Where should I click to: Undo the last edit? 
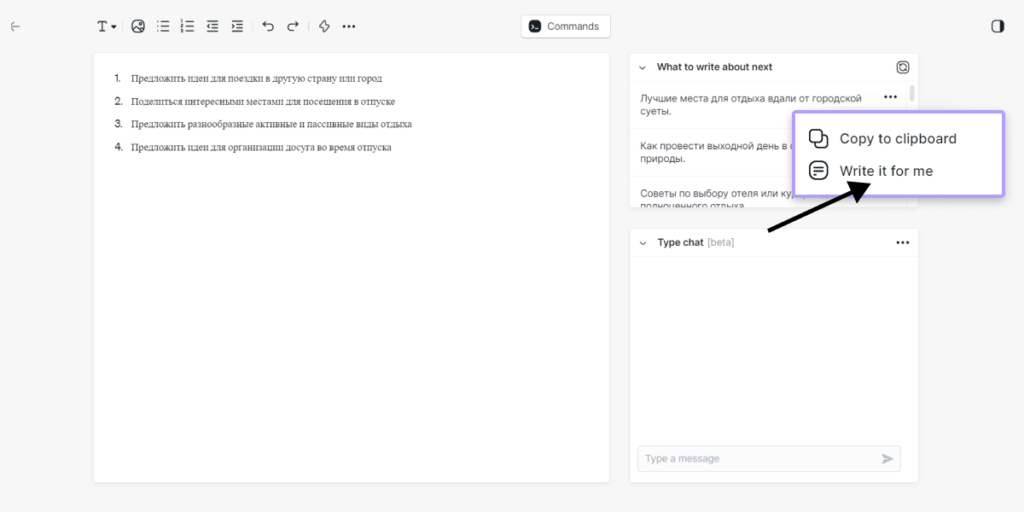(268, 27)
